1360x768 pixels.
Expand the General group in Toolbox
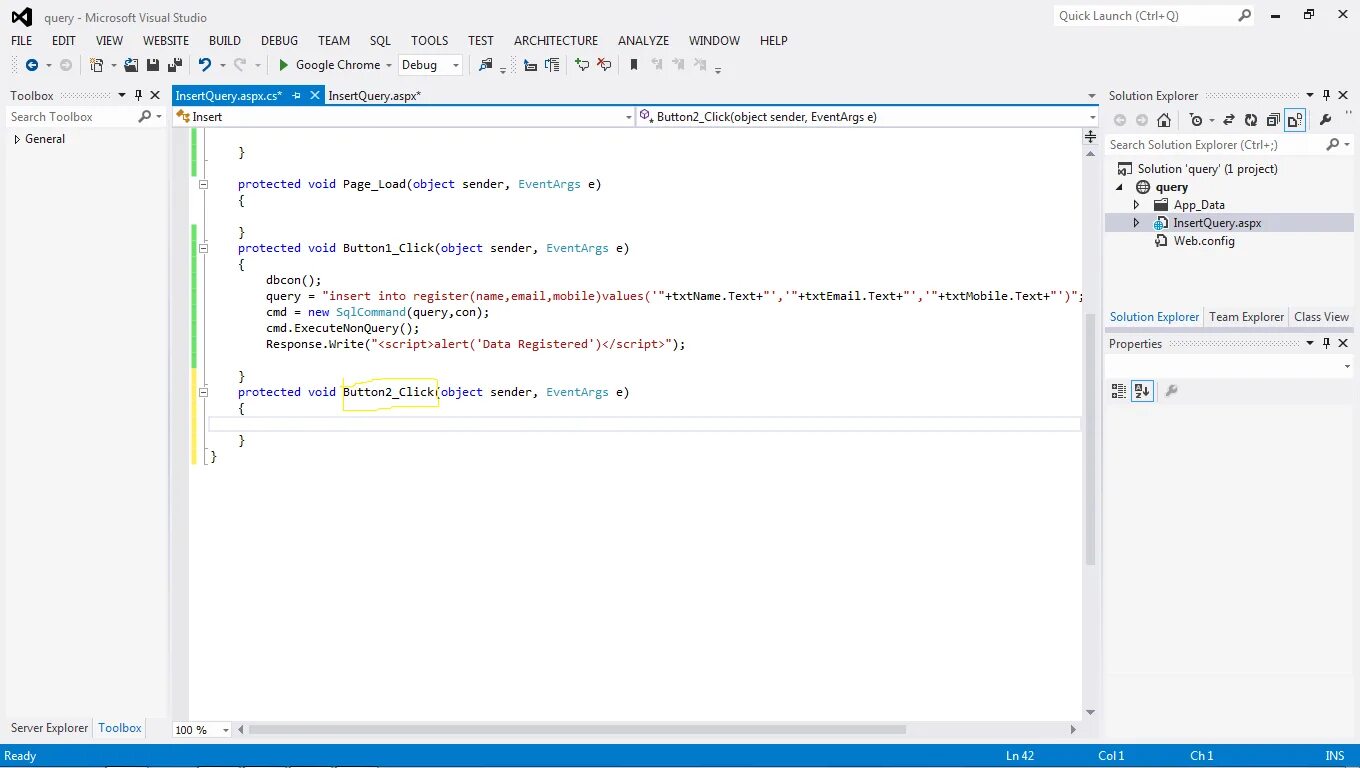[x=17, y=139]
